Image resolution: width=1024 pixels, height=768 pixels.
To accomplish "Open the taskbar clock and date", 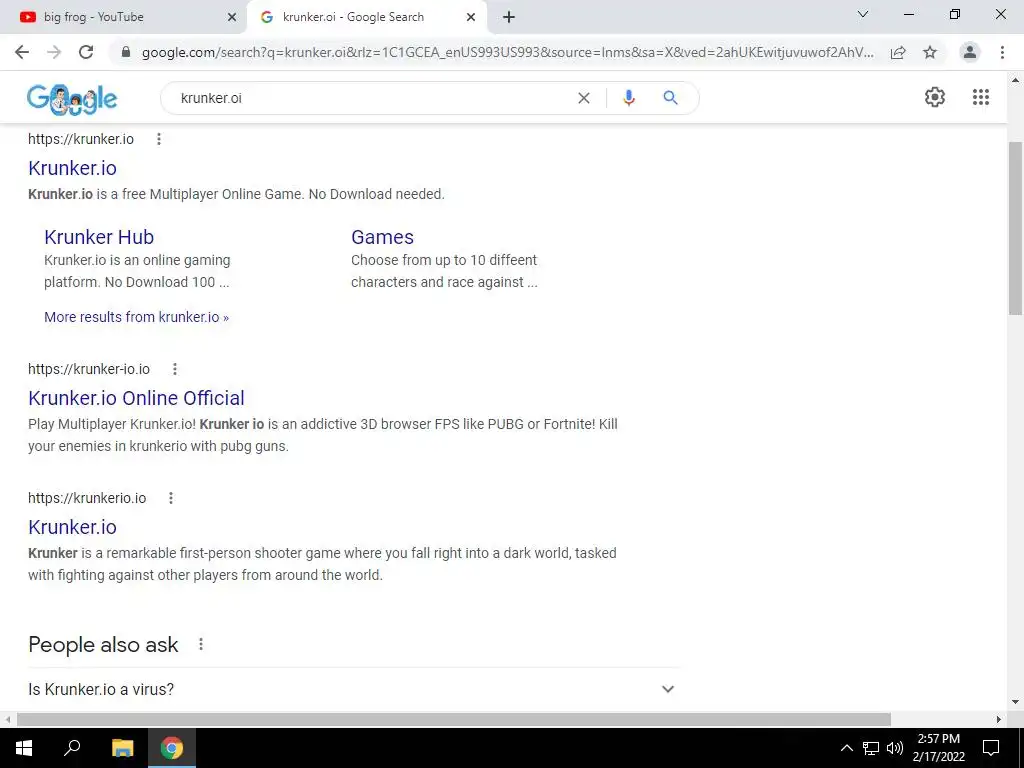I will (x=938, y=748).
